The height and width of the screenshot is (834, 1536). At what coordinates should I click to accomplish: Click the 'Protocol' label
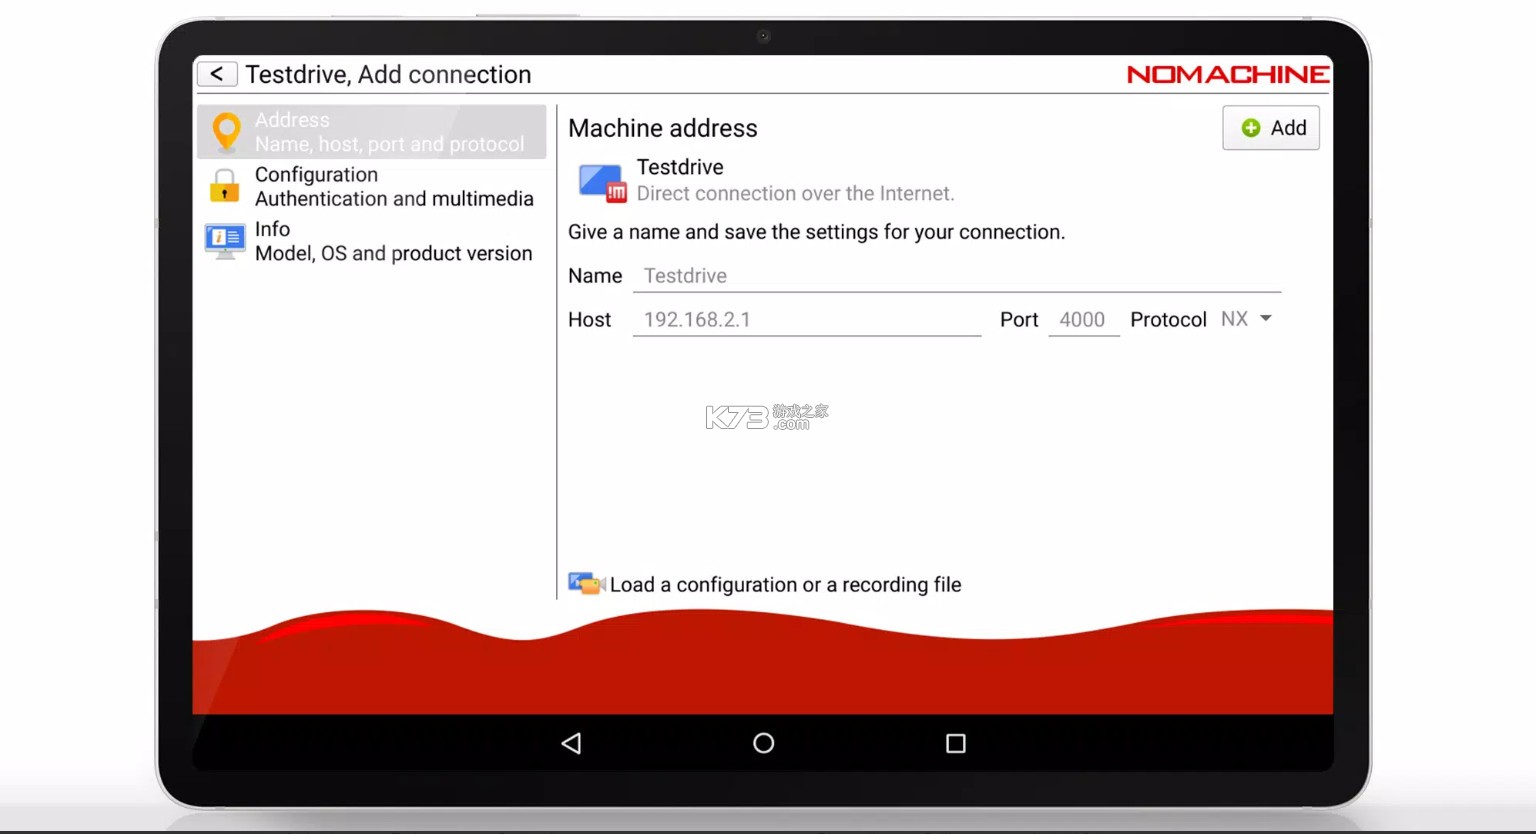1168,320
